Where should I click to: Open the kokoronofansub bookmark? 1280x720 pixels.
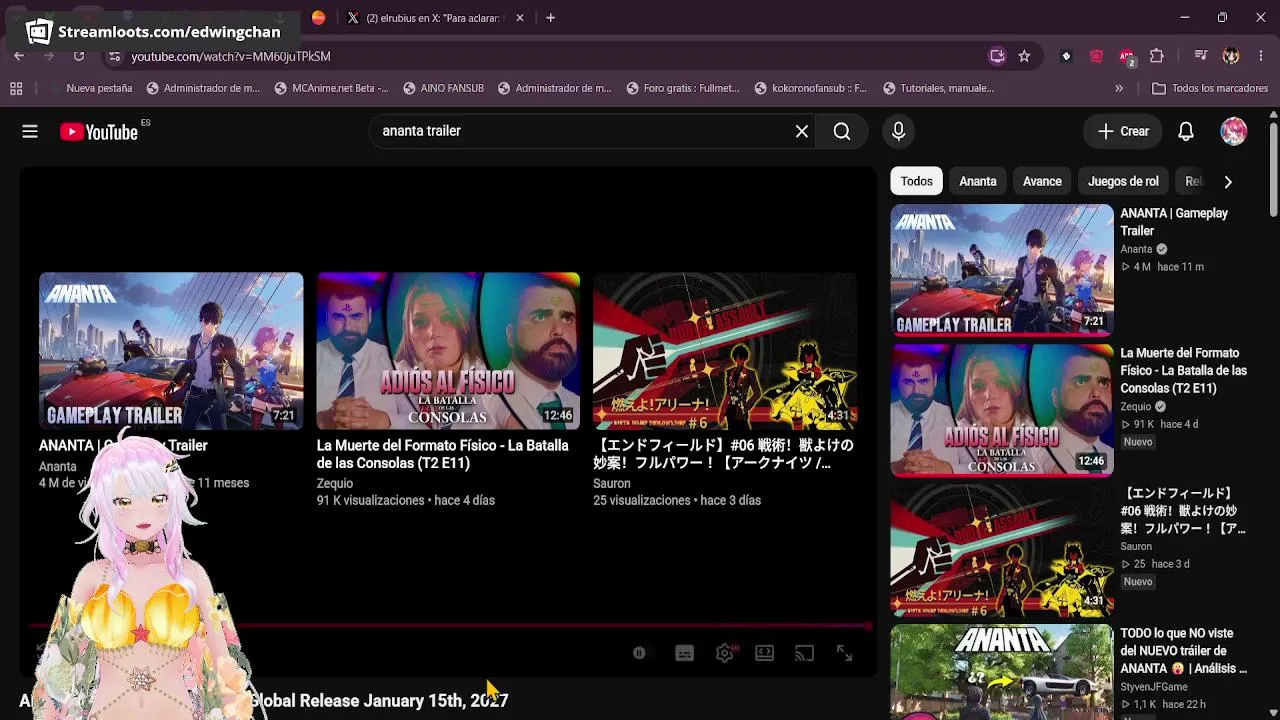[x=811, y=88]
